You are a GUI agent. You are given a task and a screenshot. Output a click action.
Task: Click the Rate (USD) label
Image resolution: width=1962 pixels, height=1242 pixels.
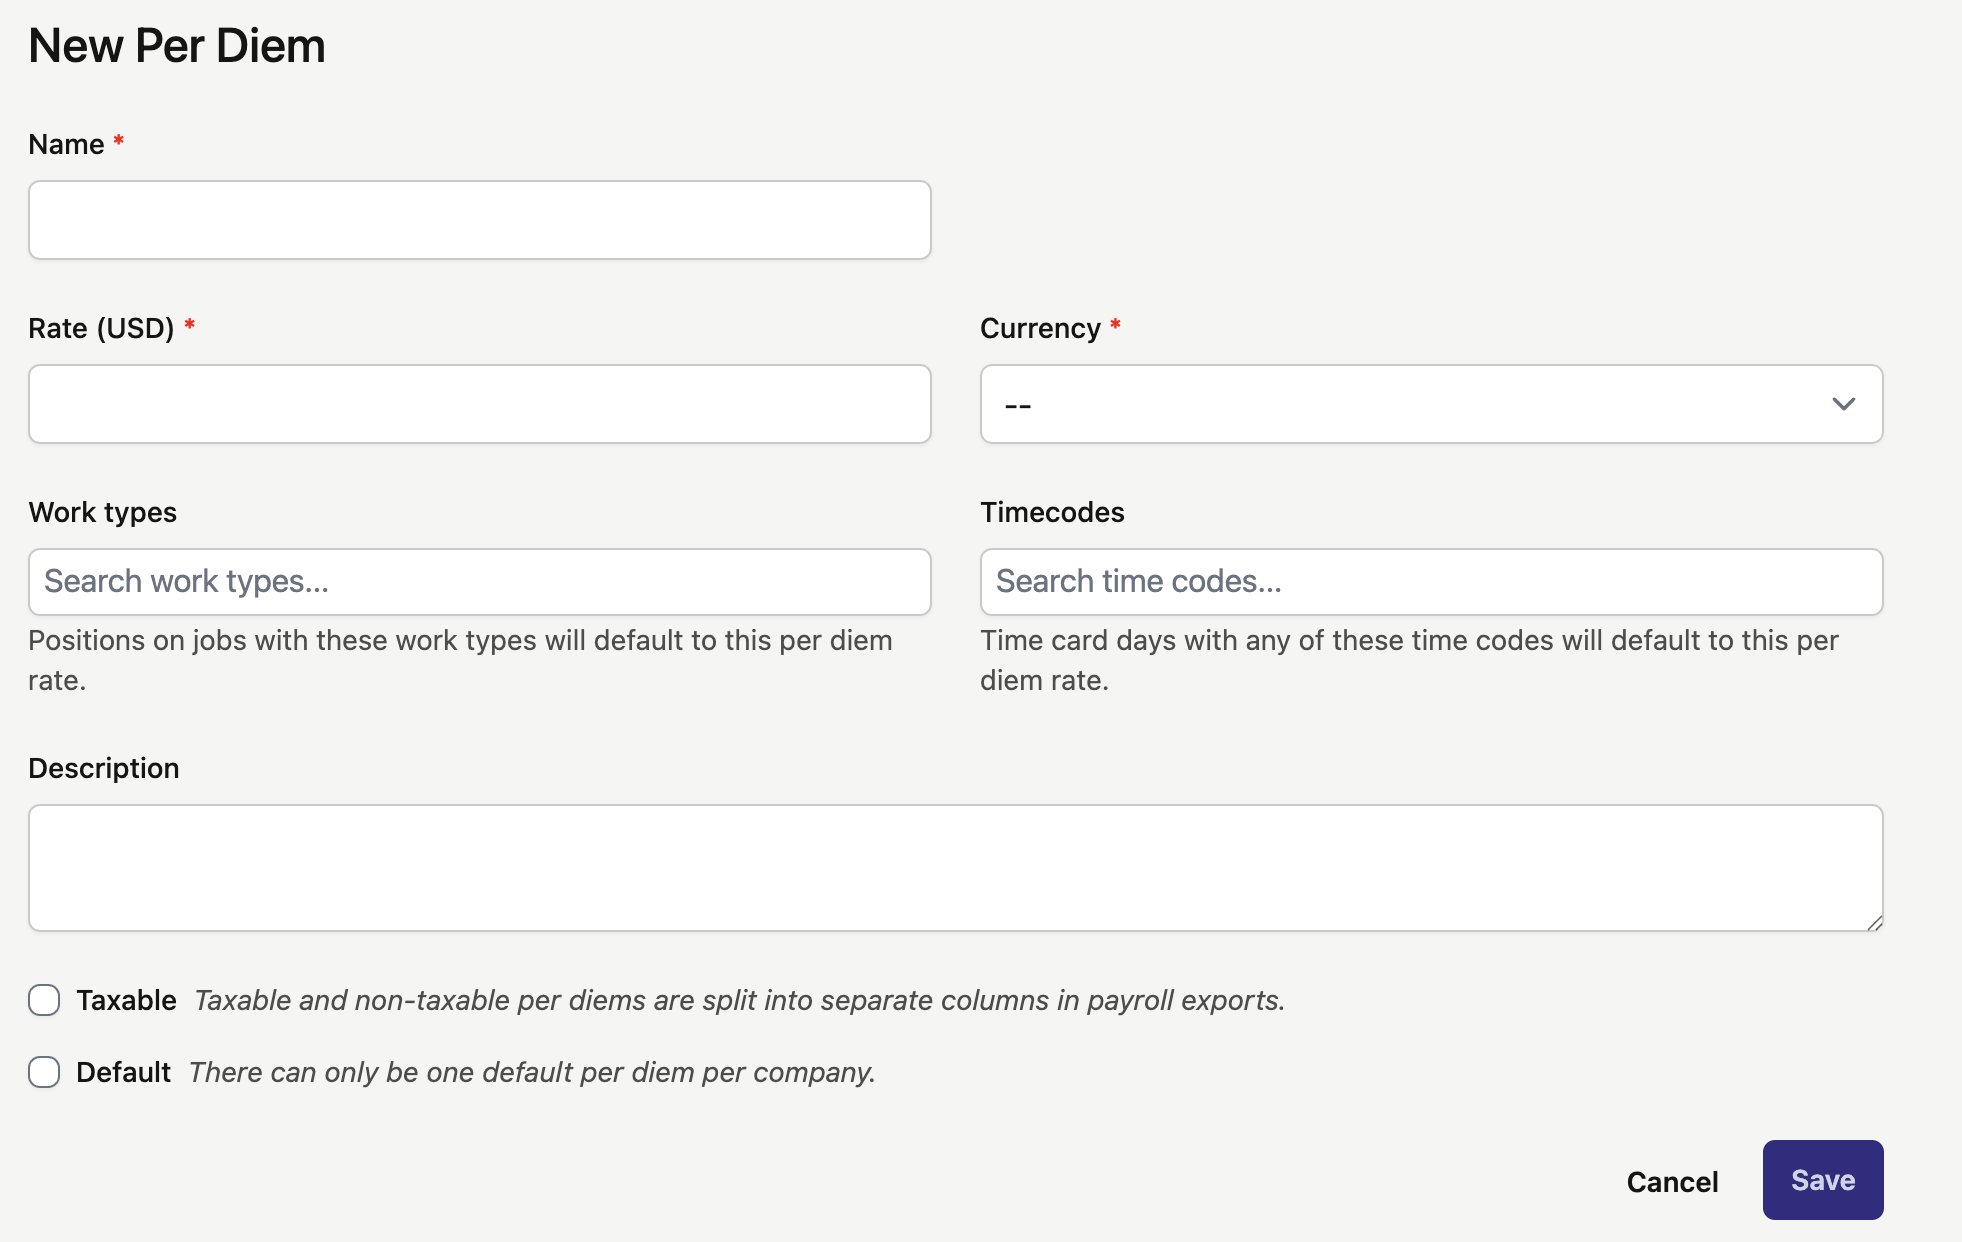pyautogui.click(x=101, y=328)
